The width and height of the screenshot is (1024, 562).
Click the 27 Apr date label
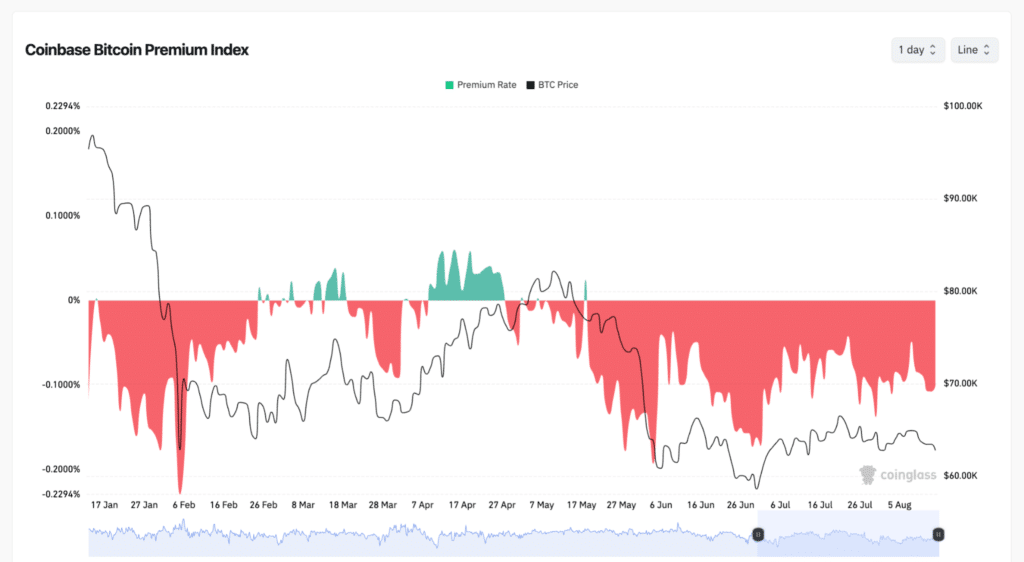point(502,505)
